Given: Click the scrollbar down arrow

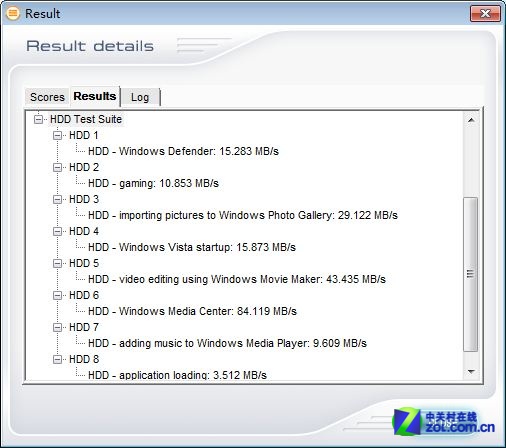Looking at the screenshot, I should (x=471, y=371).
